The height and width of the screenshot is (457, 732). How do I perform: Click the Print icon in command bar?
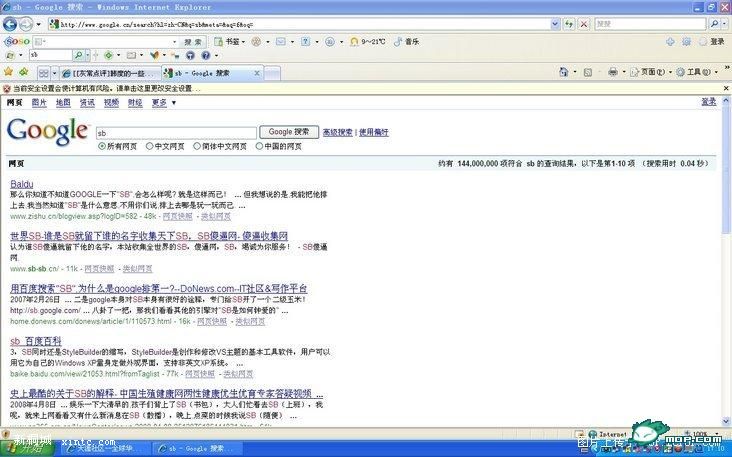tap(613, 72)
